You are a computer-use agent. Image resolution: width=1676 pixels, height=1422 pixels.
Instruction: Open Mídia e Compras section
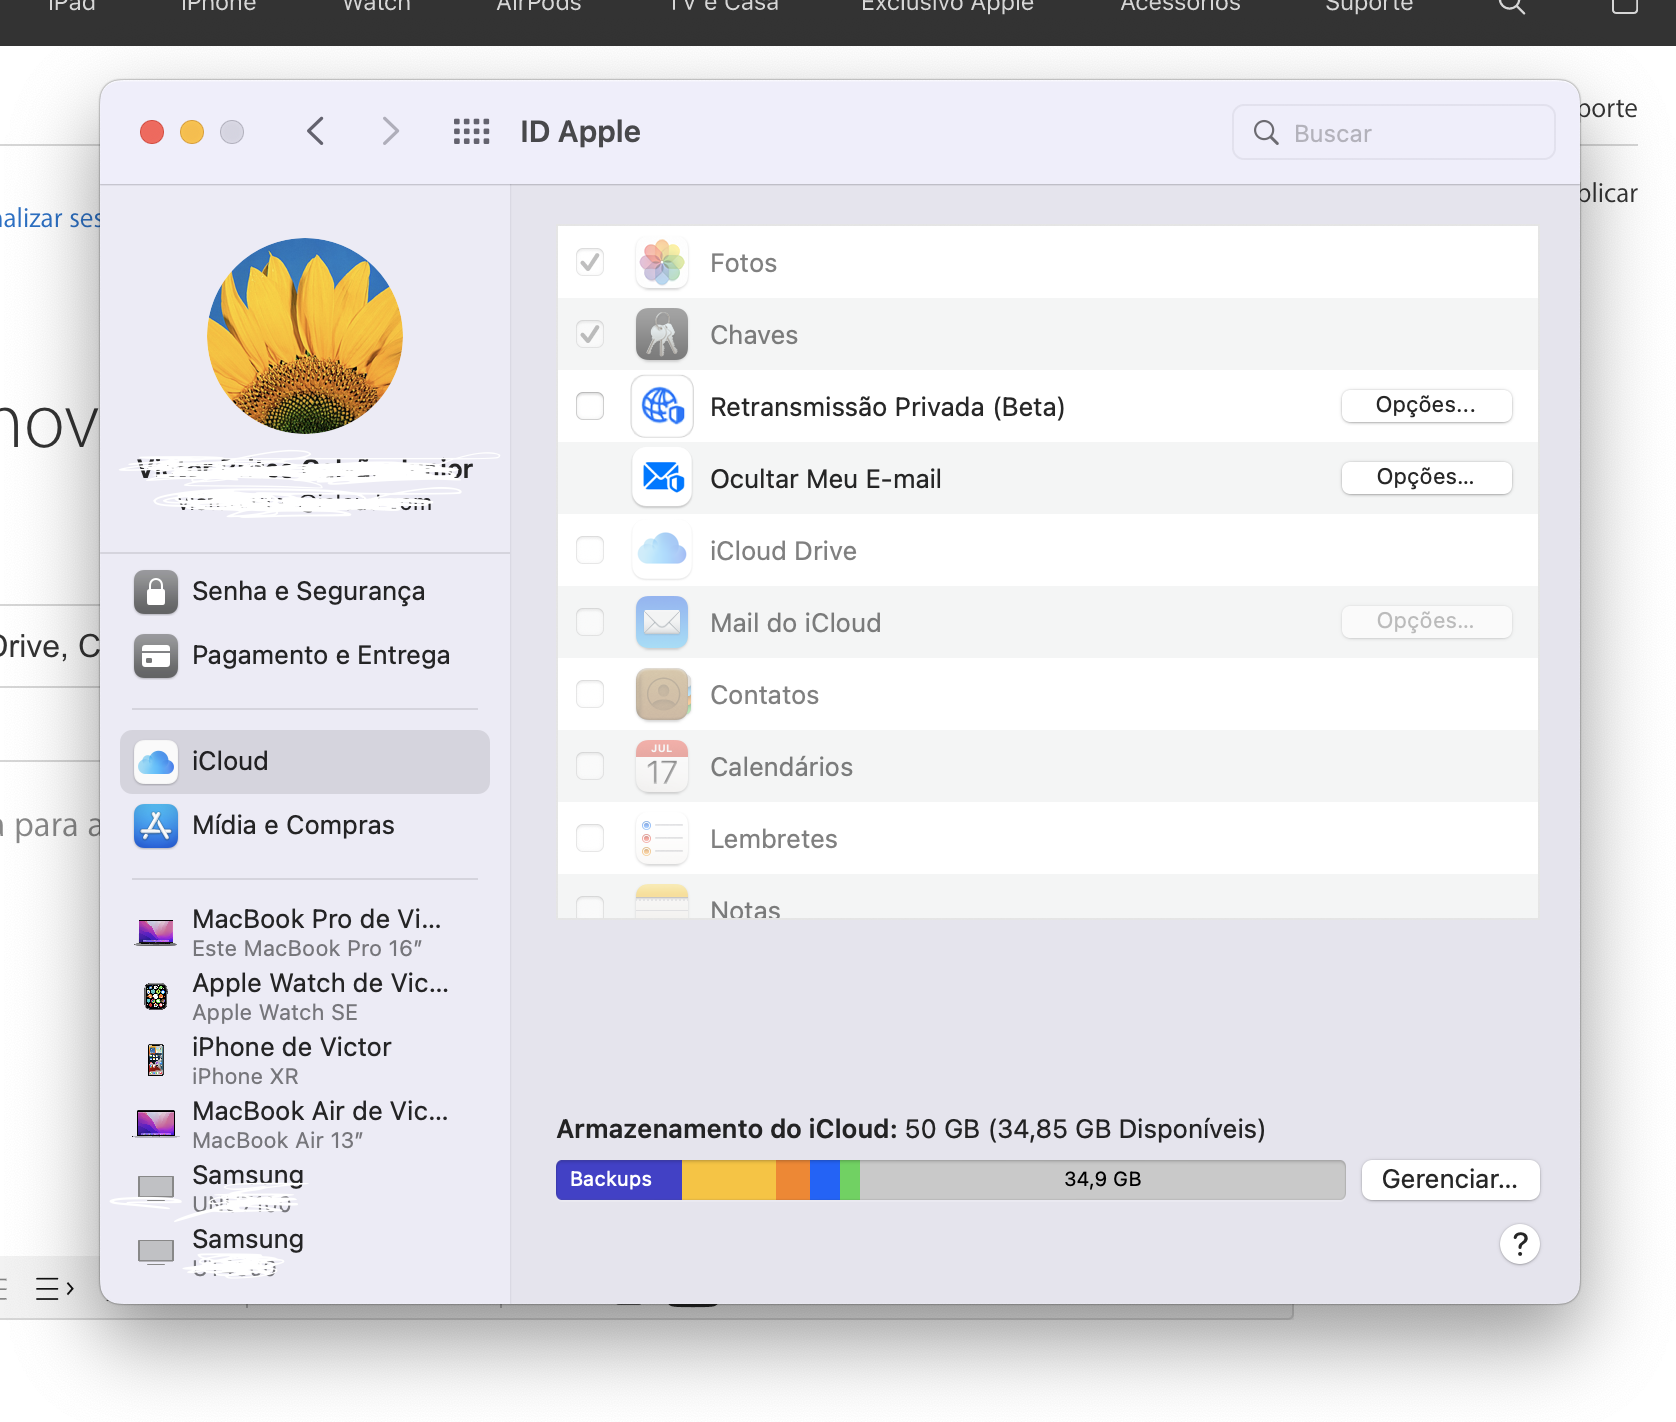pos(292,825)
